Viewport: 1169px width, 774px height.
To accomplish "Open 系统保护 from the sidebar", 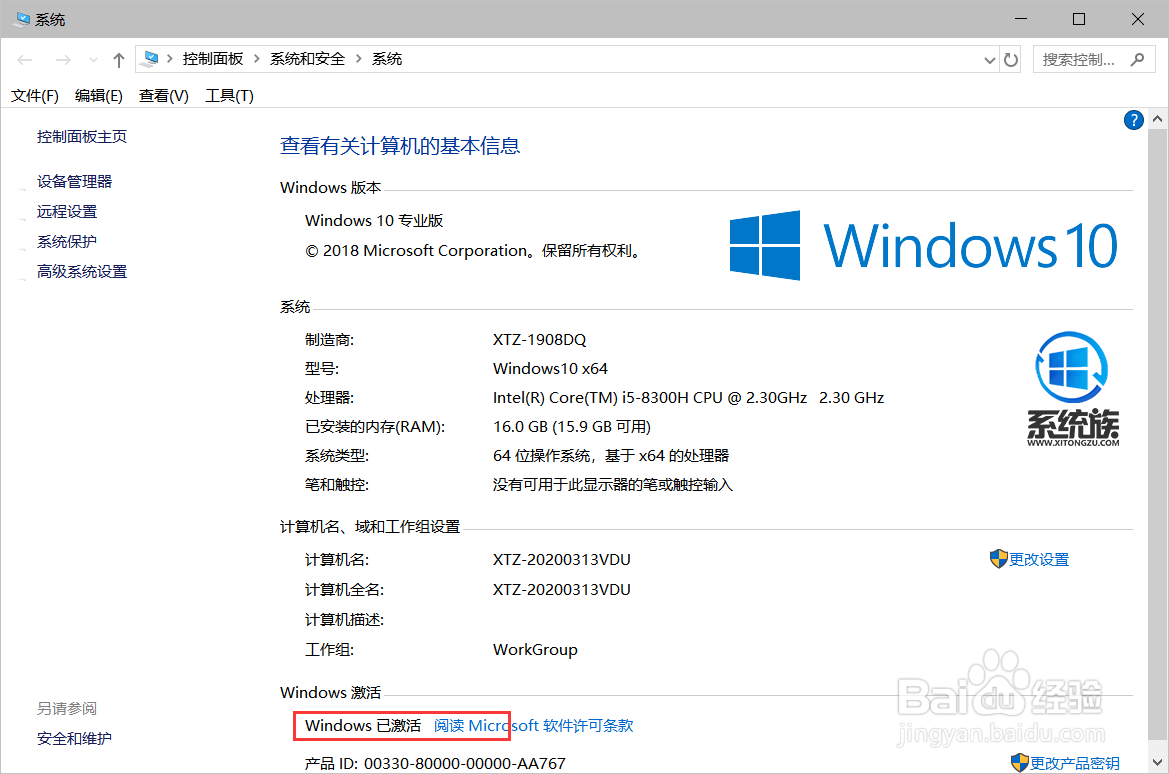I will tap(67, 242).
